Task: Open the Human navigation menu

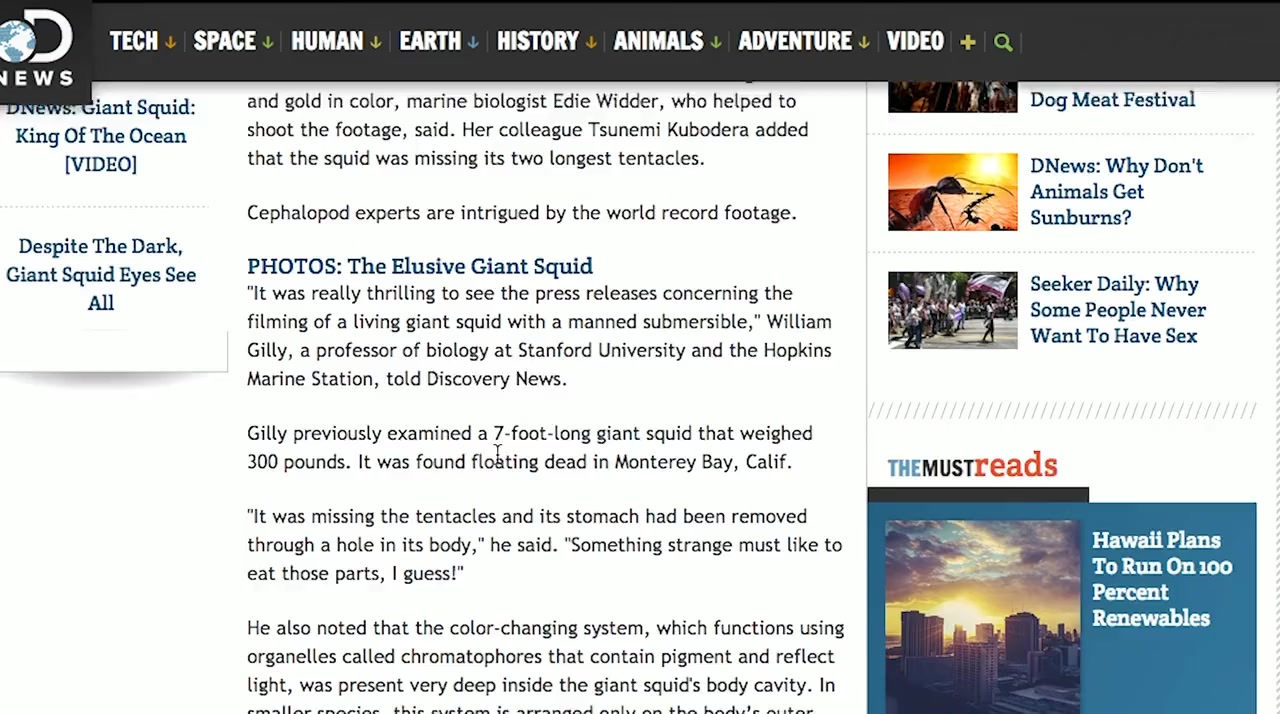Action: click(326, 41)
